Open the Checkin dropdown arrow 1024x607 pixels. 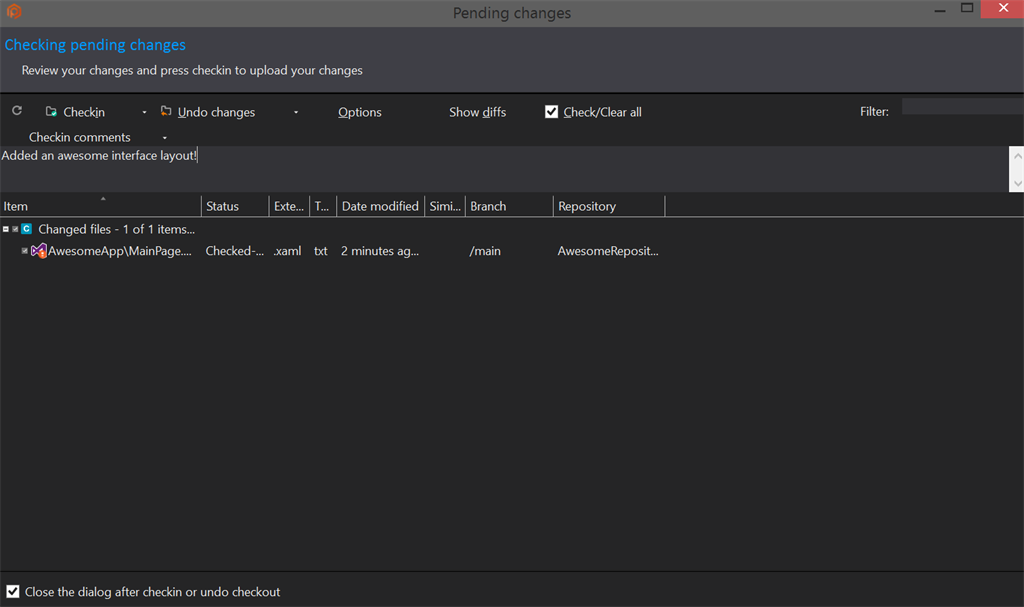(143, 112)
